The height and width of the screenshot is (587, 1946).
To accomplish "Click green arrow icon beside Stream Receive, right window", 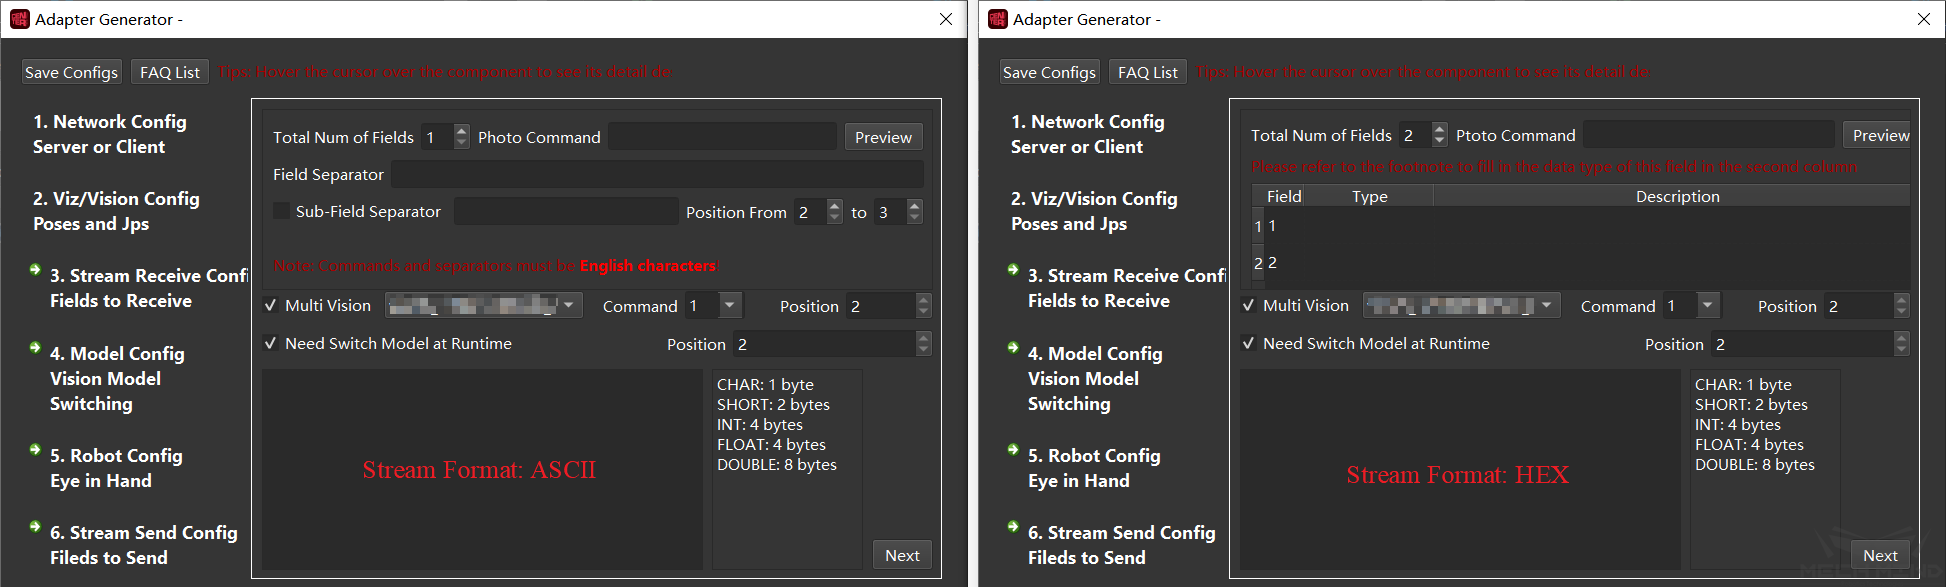I will [1013, 270].
